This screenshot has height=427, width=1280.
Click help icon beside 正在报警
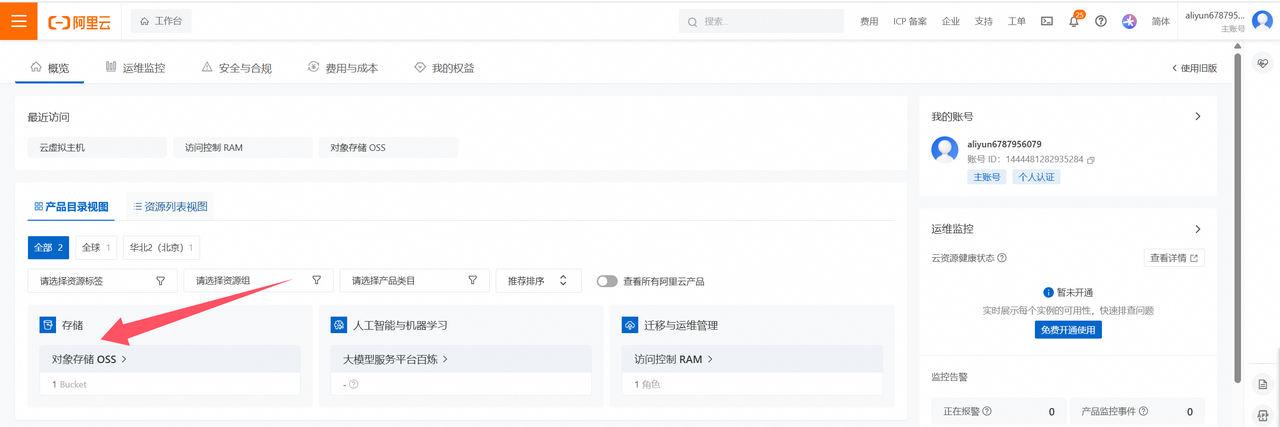pos(987,411)
